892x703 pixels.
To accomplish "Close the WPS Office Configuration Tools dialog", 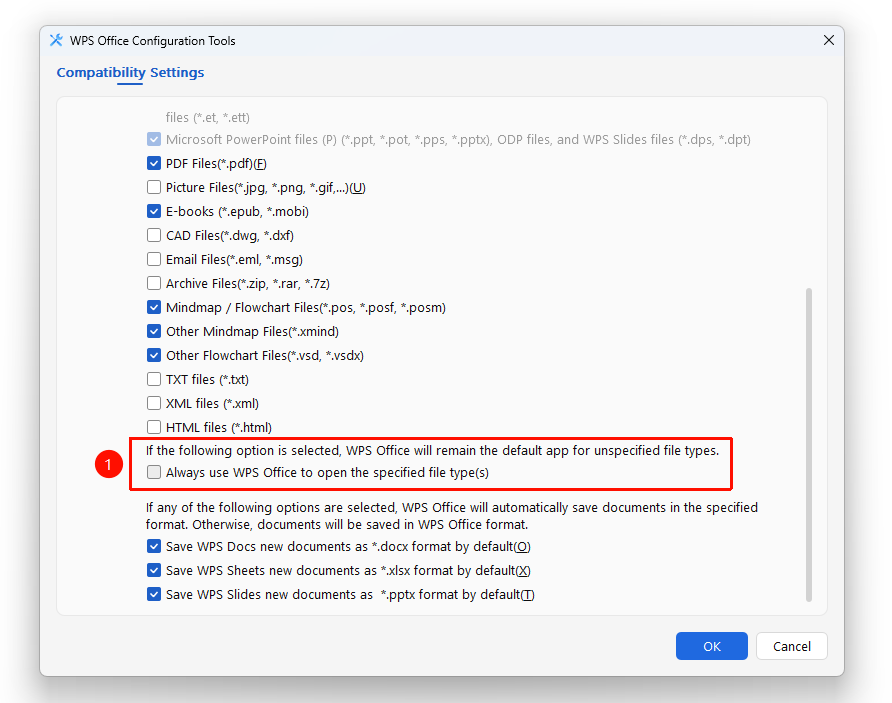I will click(x=829, y=40).
